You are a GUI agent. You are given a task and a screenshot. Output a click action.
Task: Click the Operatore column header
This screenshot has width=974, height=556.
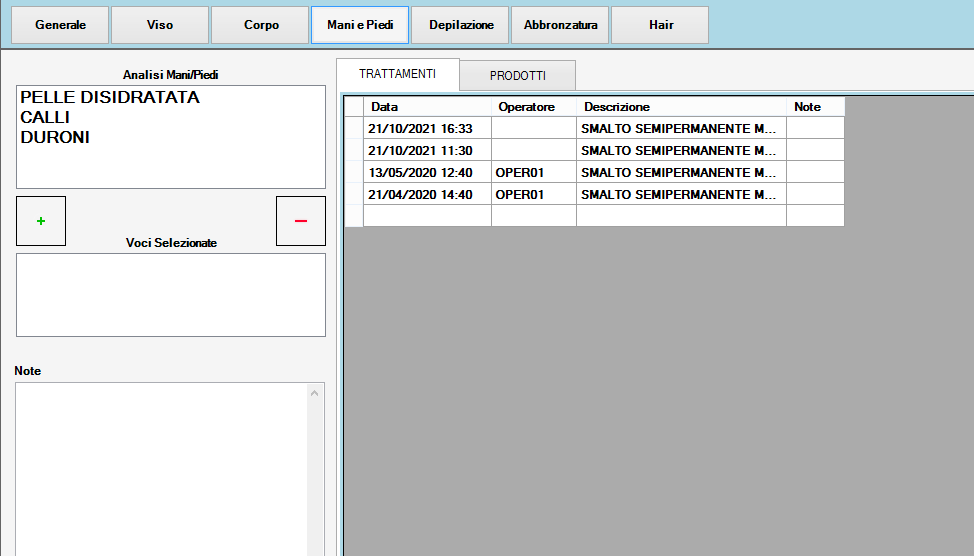pos(533,107)
